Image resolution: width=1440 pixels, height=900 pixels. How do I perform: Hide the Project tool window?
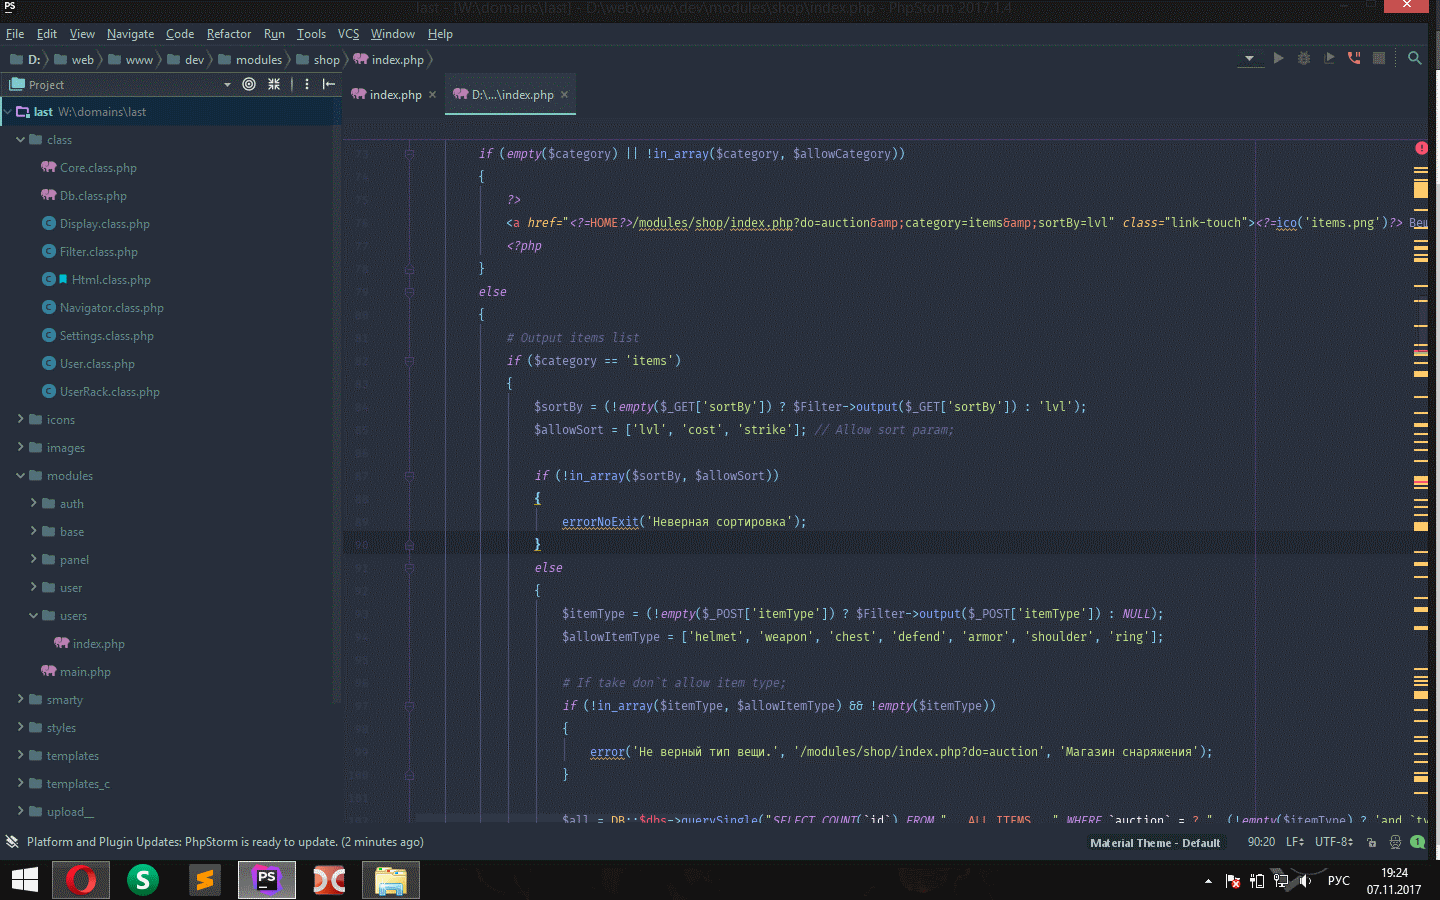click(x=329, y=85)
